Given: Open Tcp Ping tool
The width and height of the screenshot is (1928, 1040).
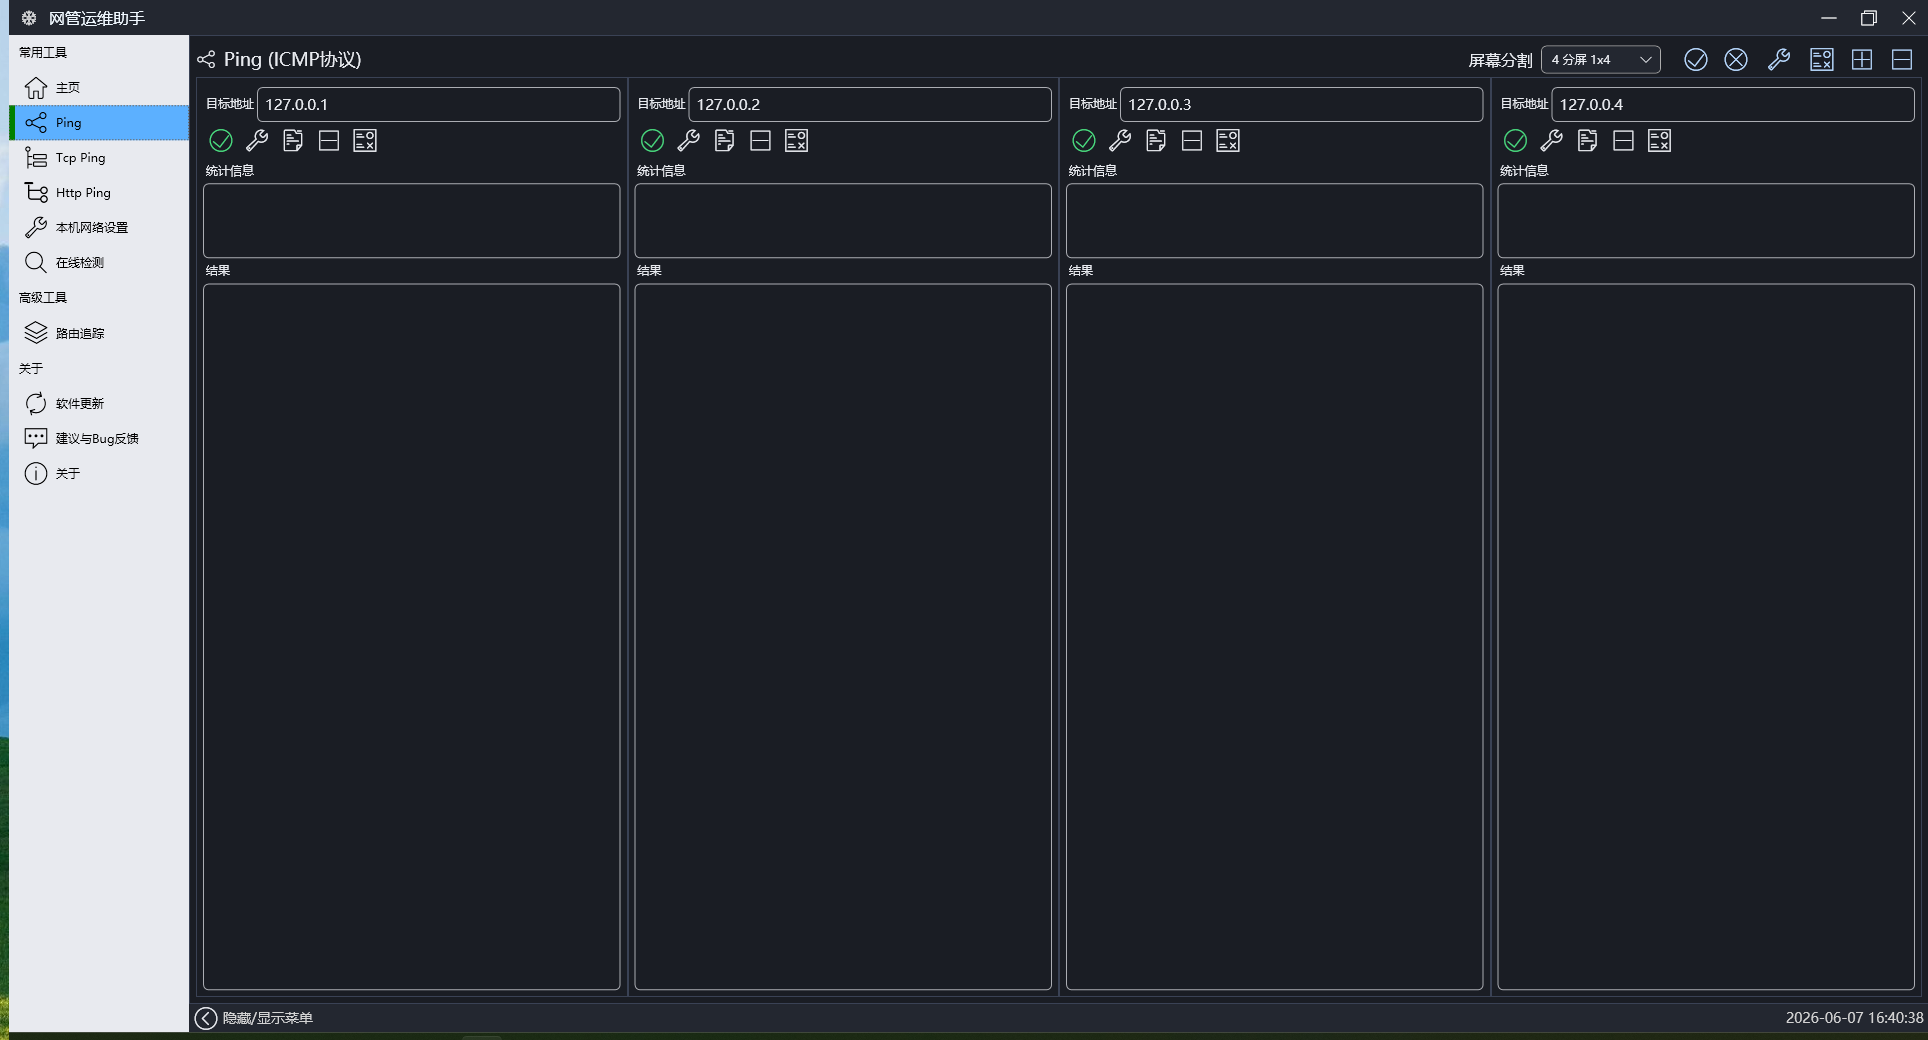Looking at the screenshot, I should pos(99,158).
